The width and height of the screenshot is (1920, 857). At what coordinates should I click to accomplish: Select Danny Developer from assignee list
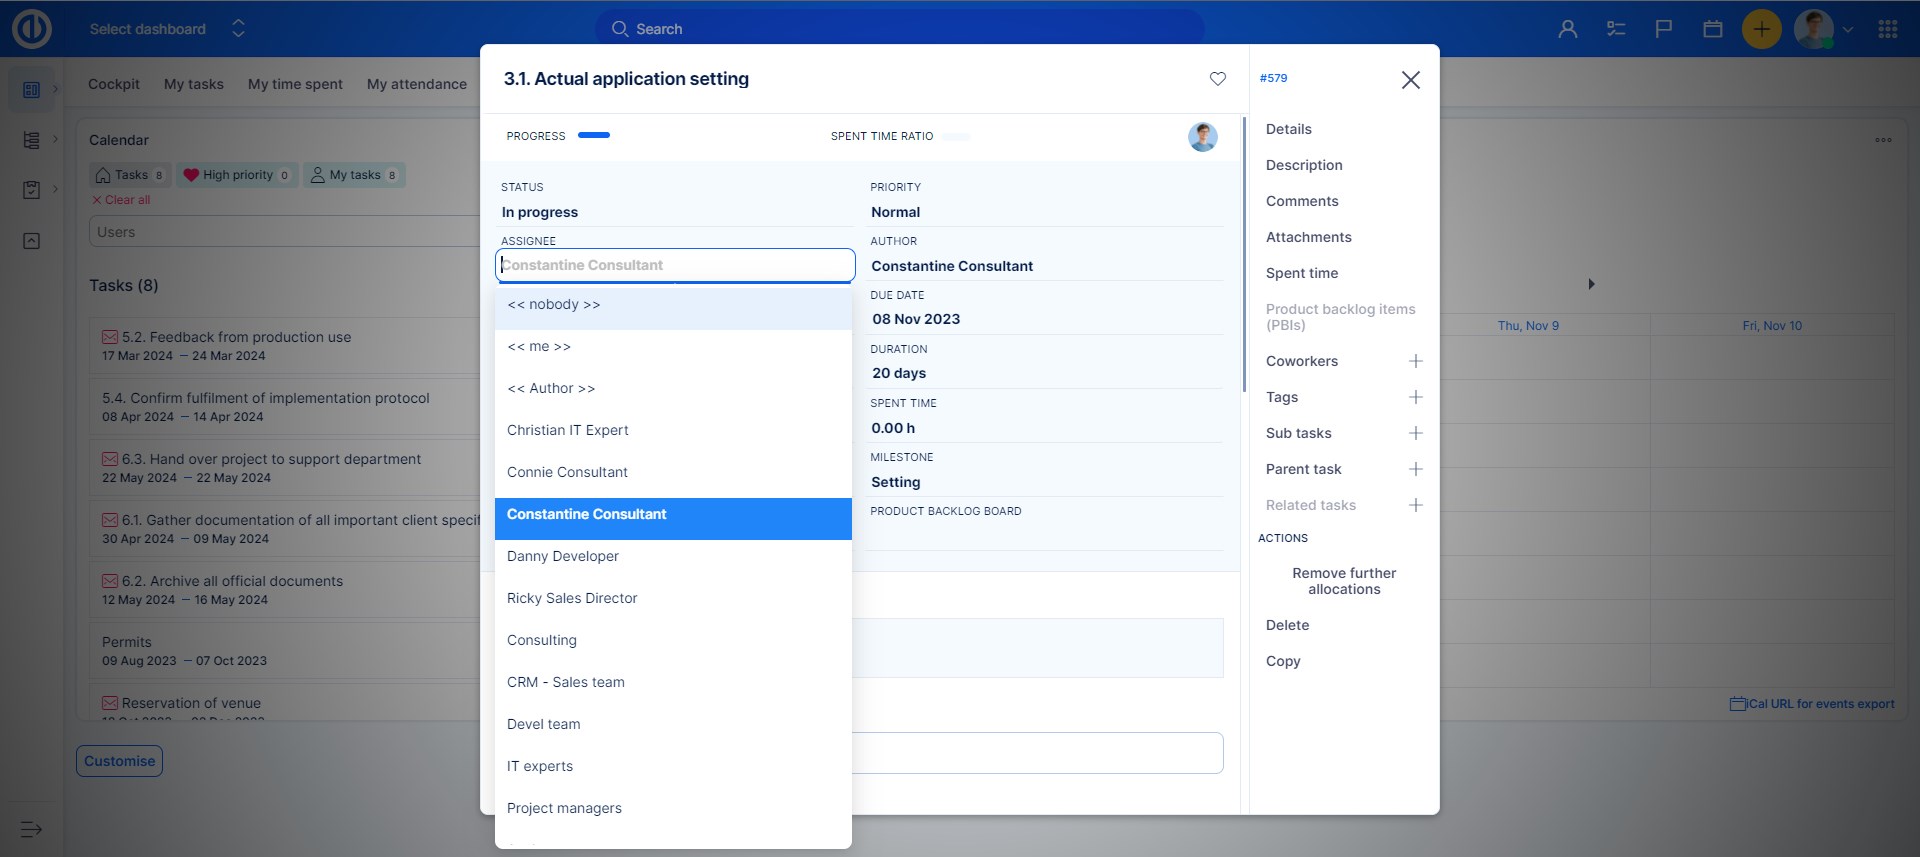pyautogui.click(x=563, y=556)
